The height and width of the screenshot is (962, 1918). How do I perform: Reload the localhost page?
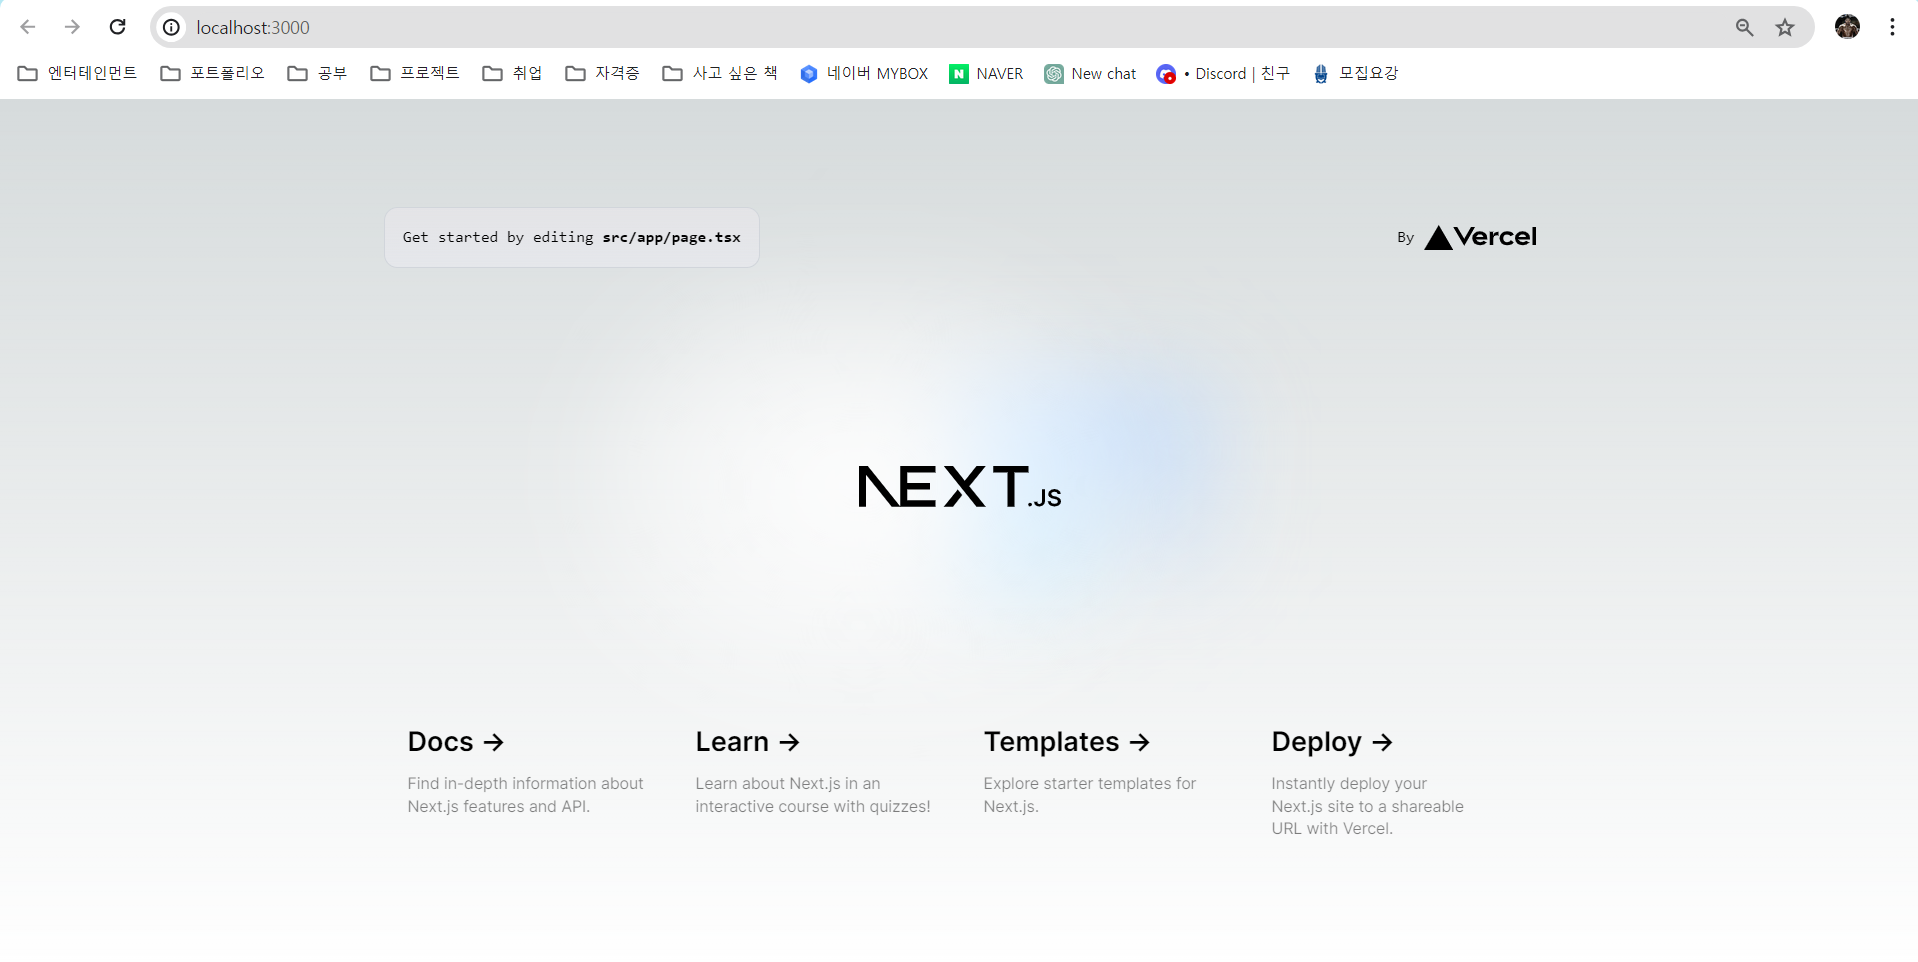coord(117,27)
